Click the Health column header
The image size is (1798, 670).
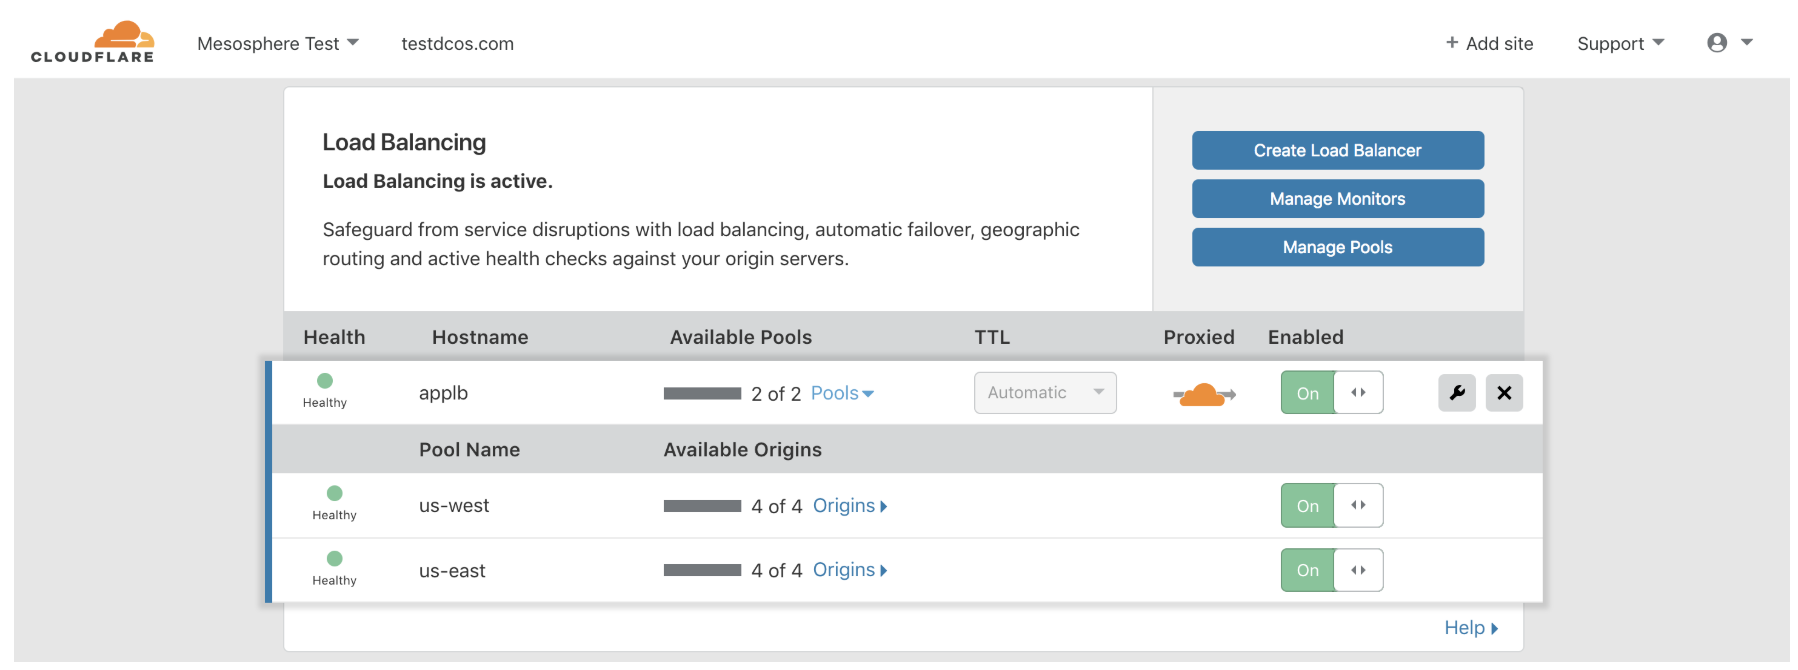(334, 337)
